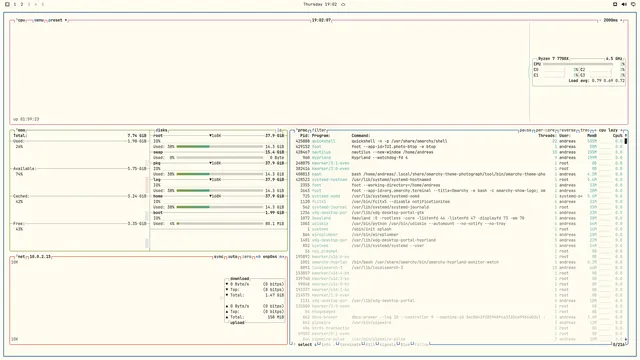Switch to workspace 2
640x360 pixels.
22,4
